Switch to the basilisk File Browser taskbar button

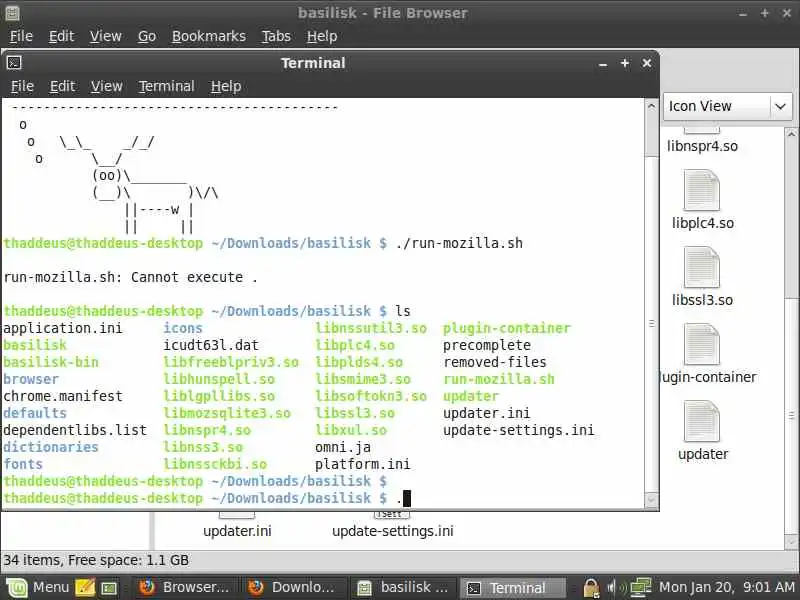pos(403,587)
